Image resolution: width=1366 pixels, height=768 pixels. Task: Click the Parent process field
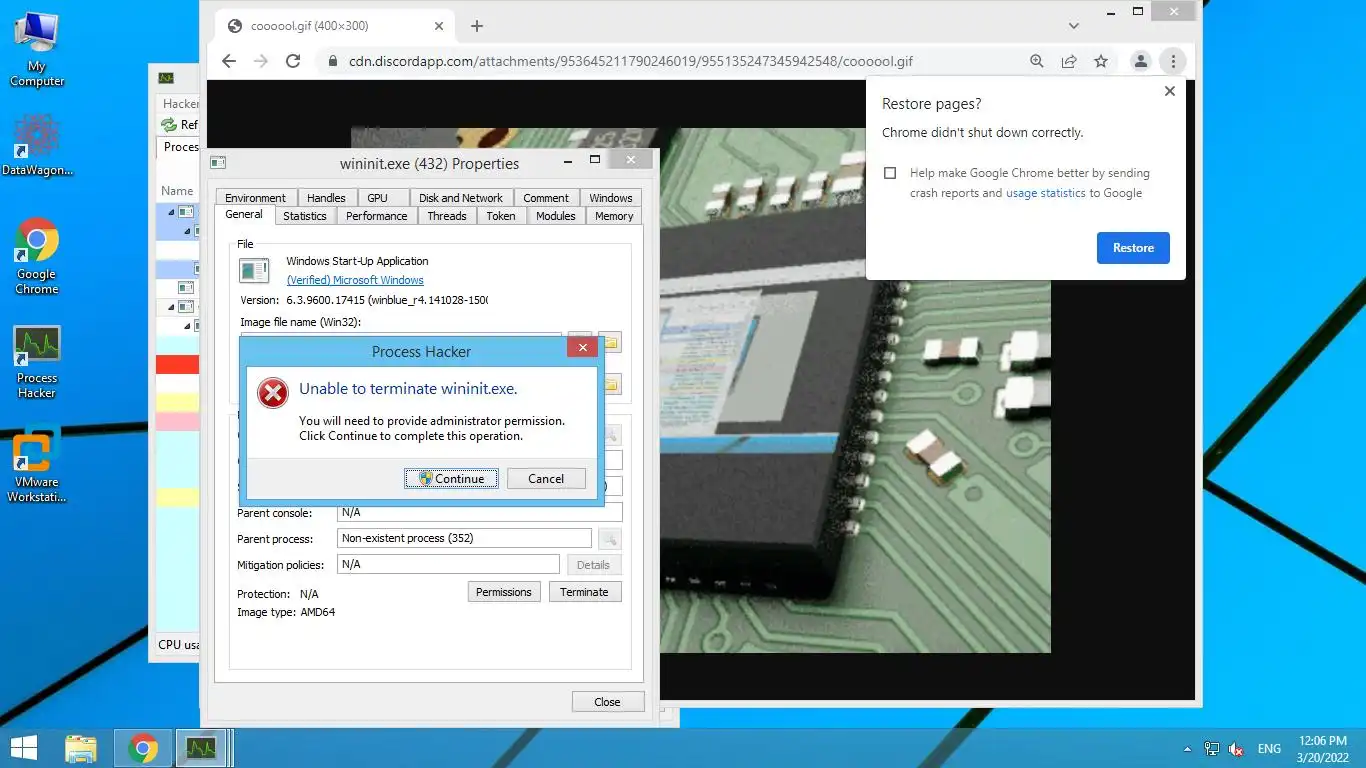point(465,538)
